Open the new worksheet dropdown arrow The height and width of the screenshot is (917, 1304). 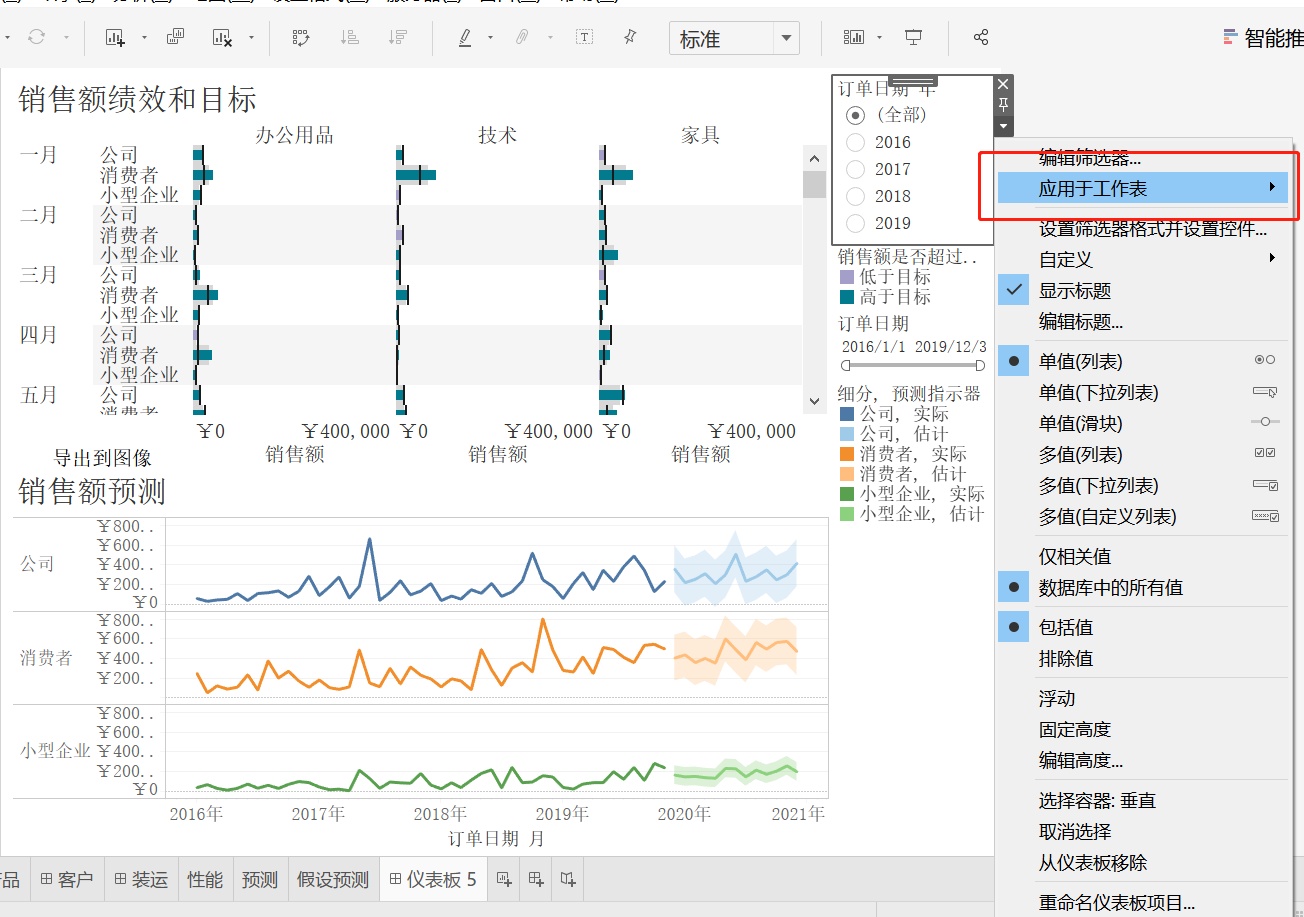[x=144, y=38]
